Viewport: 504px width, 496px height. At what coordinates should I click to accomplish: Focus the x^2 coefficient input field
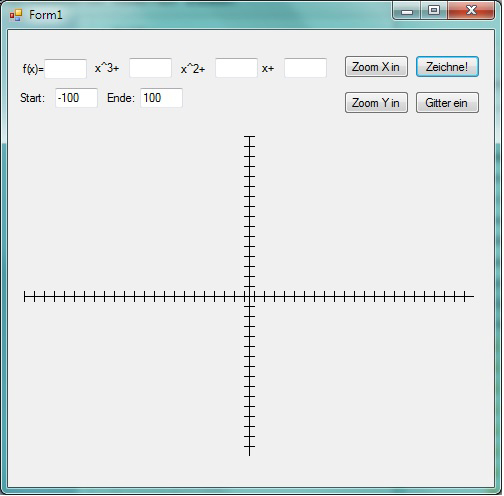[x=151, y=68]
